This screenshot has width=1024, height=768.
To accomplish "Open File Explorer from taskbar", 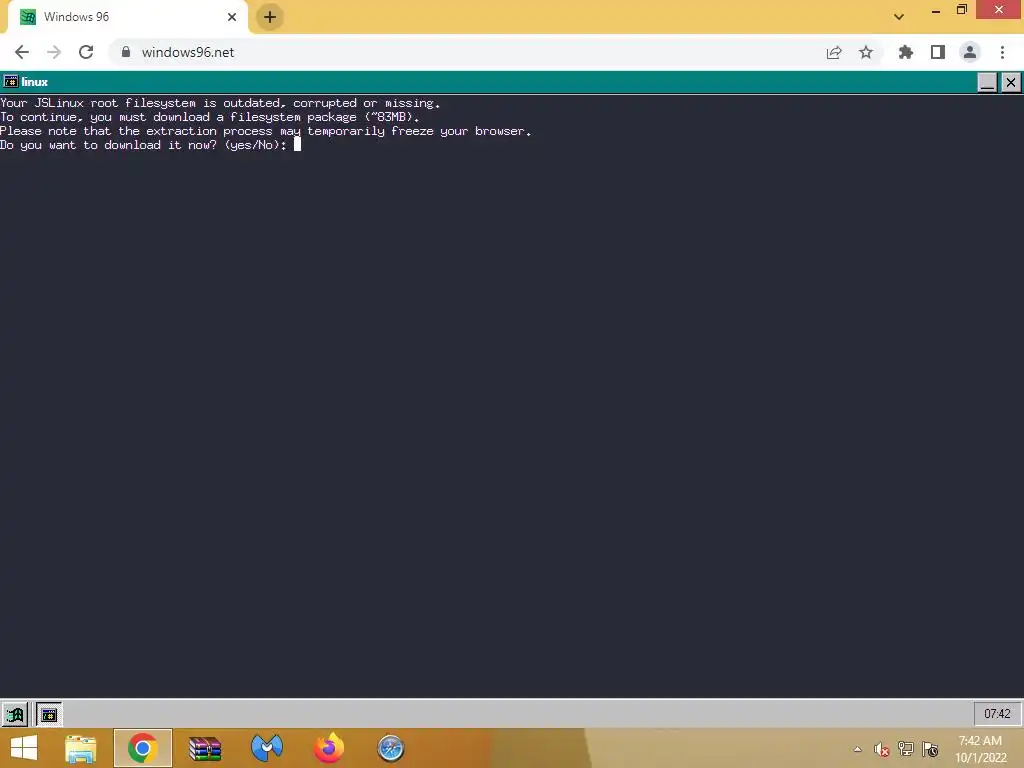I will point(81,748).
